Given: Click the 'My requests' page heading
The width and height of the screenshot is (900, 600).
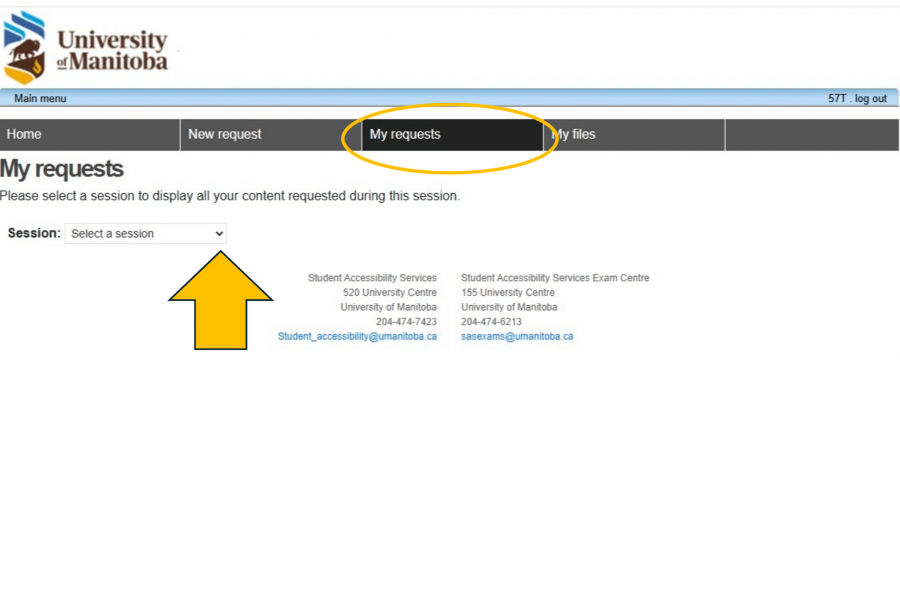Looking at the screenshot, I should (62, 168).
